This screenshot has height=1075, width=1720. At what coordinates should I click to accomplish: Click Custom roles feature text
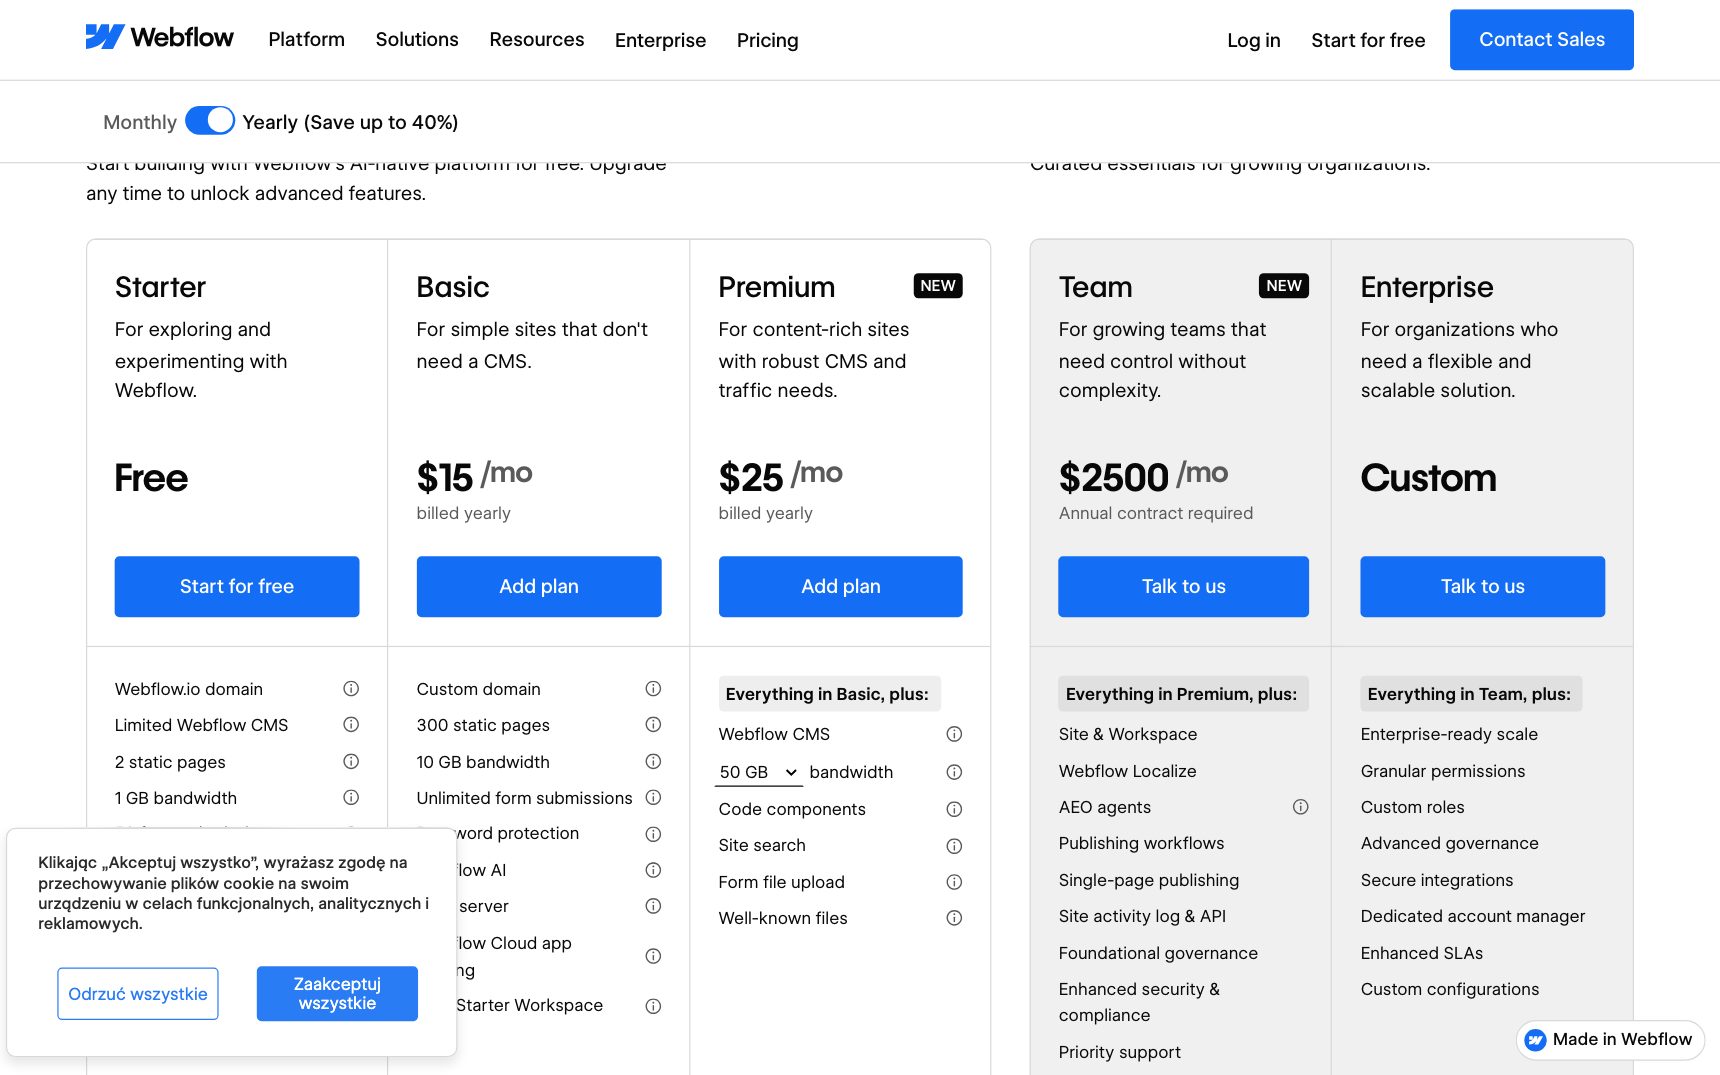(x=1412, y=807)
